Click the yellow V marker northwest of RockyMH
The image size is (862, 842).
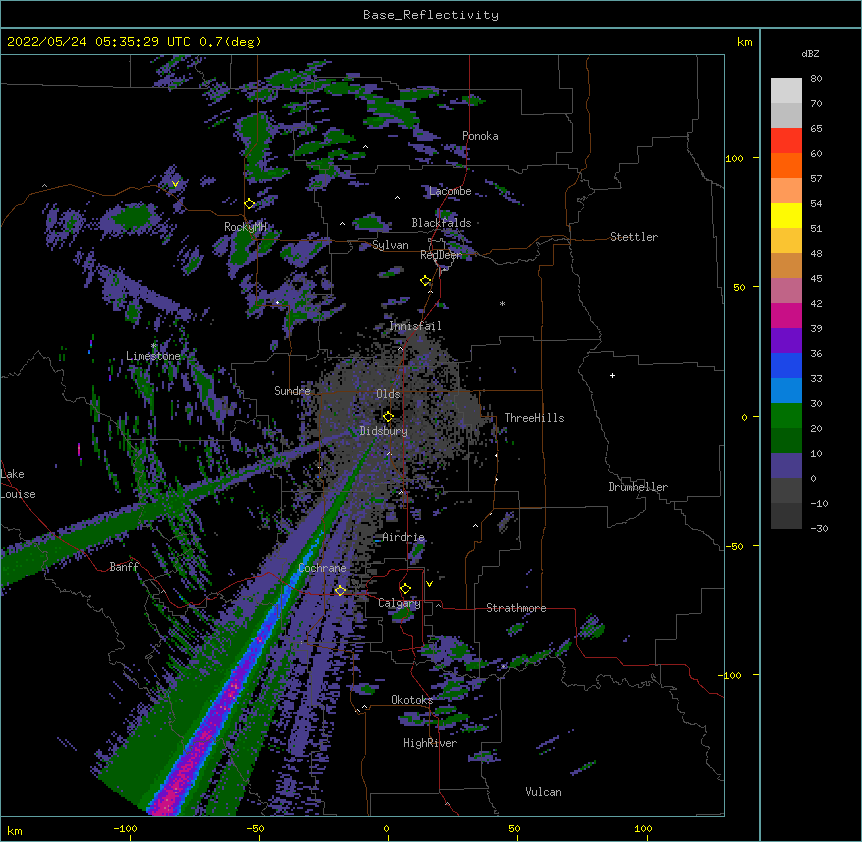(x=175, y=184)
